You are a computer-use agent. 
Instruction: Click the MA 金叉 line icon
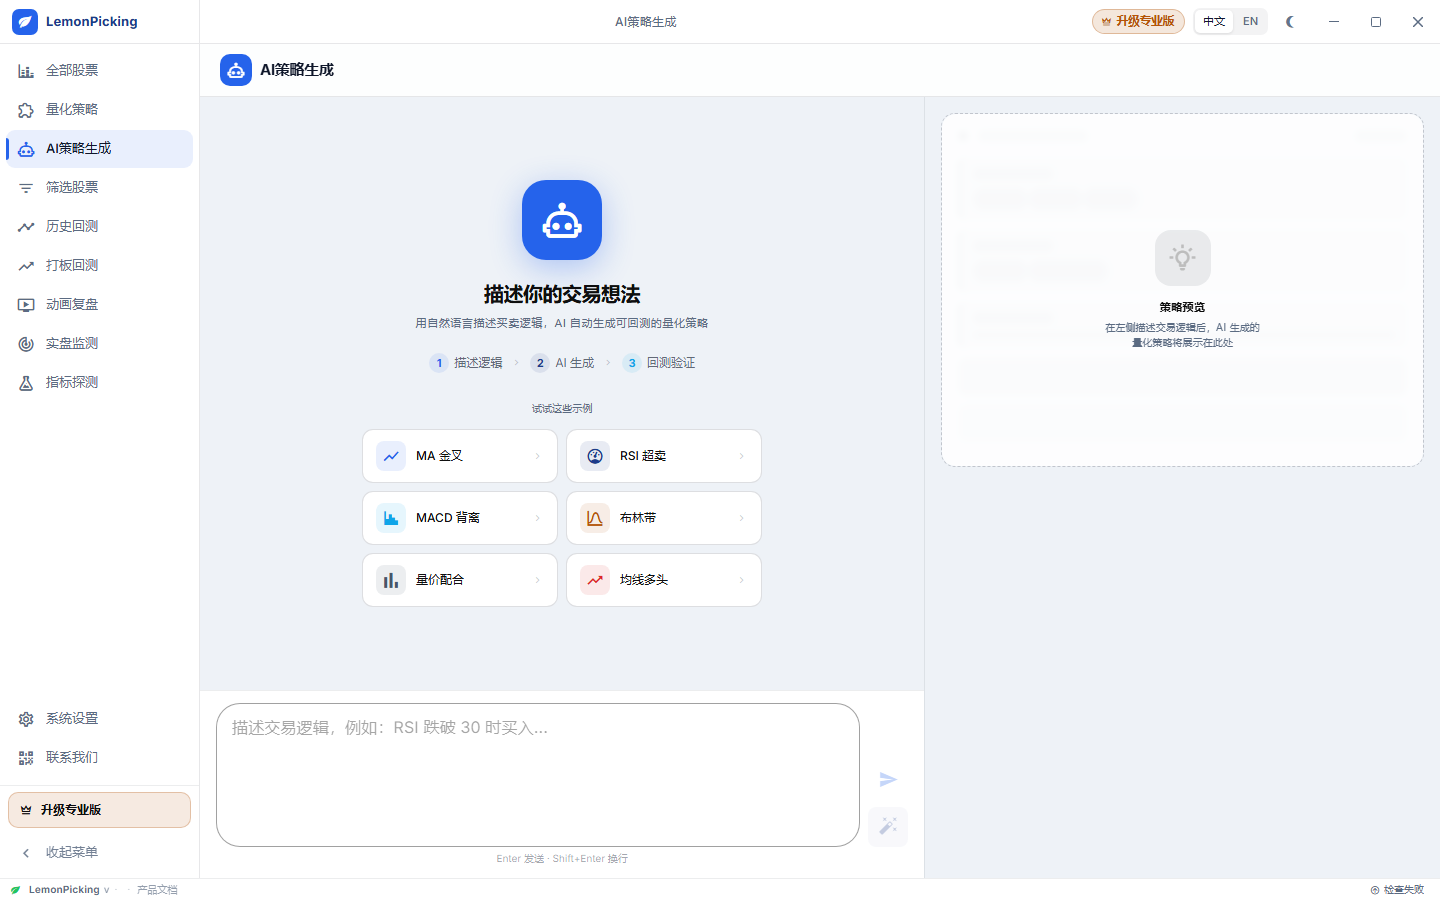(391, 456)
